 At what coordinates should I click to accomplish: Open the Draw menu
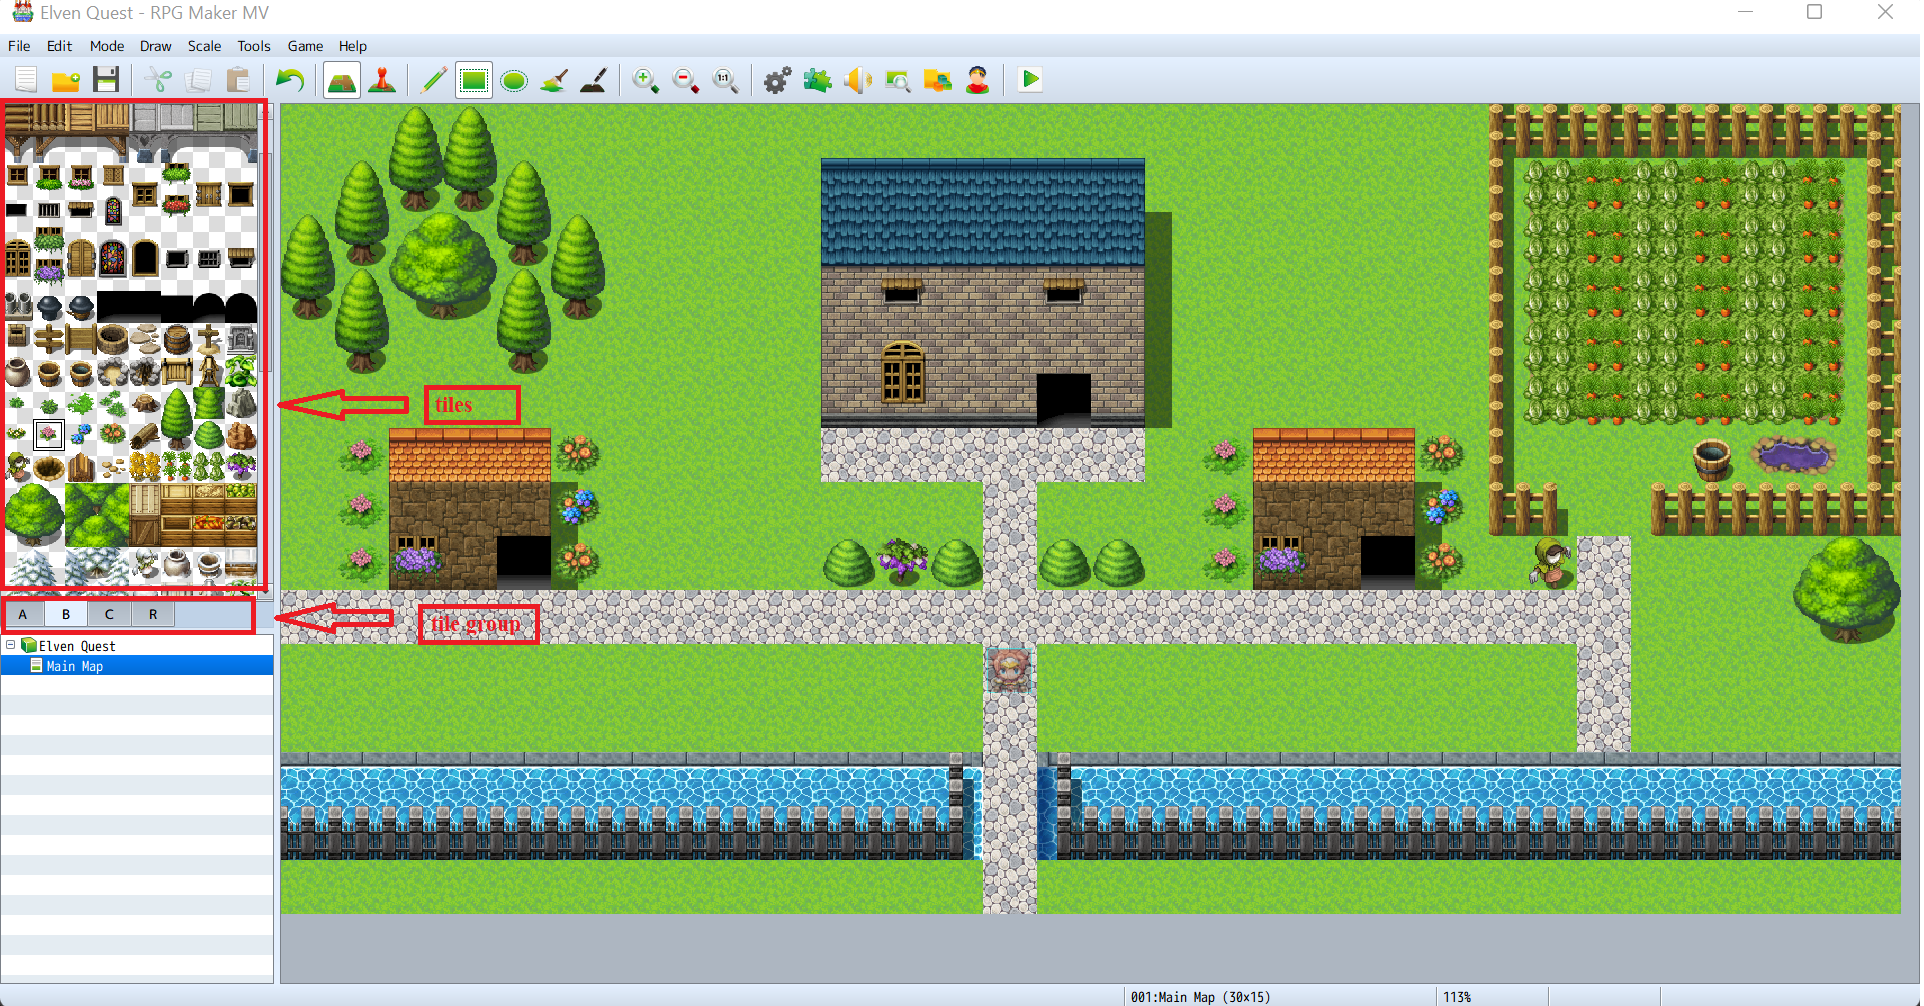tap(155, 46)
